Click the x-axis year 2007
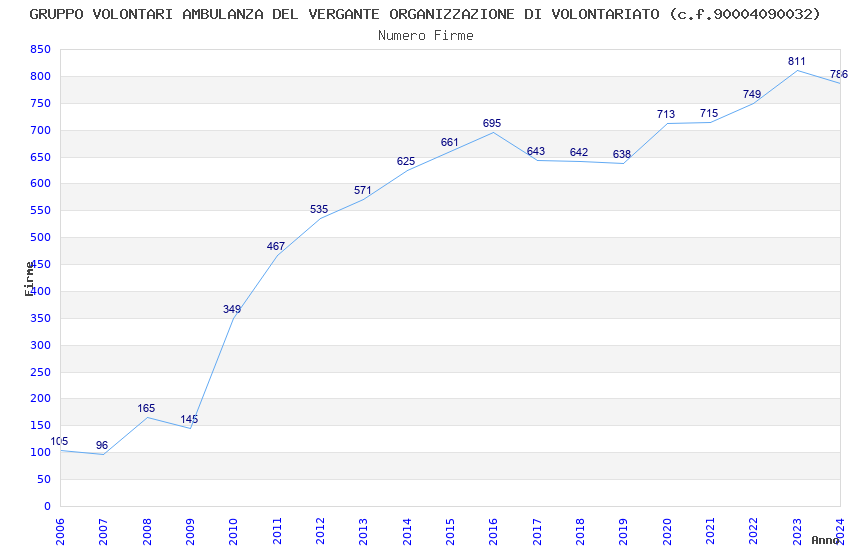850x550 pixels. (103, 531)
